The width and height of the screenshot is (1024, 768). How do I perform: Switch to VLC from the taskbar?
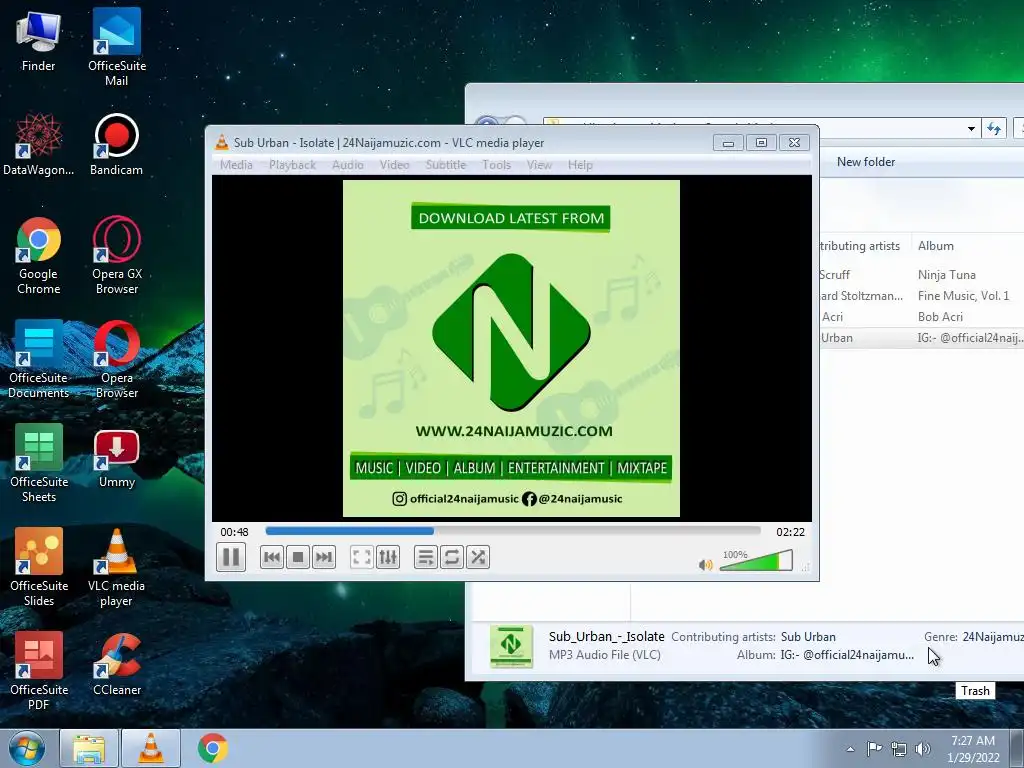(151, 748)
